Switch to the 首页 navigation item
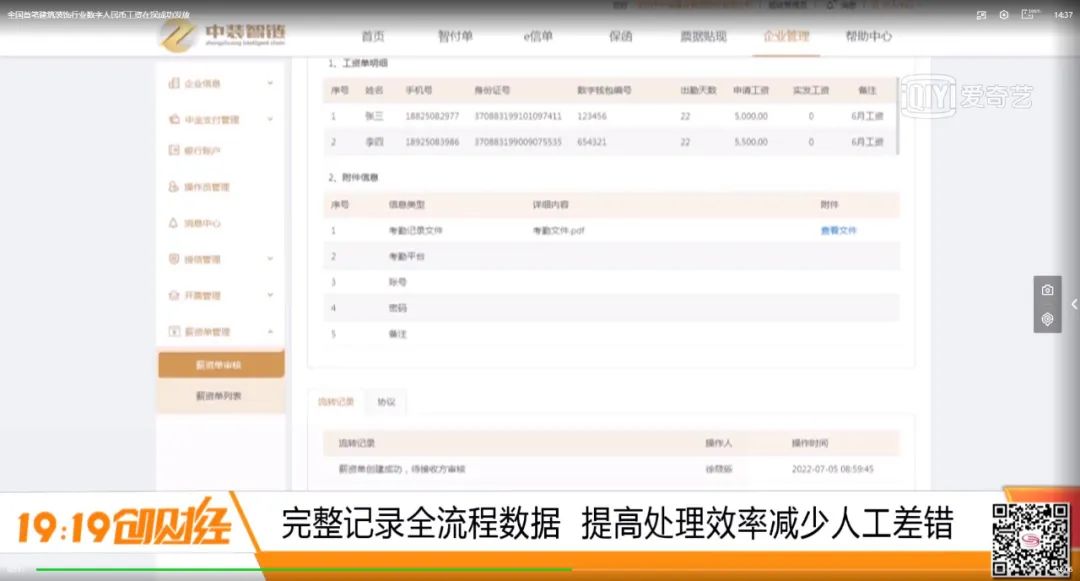The width and height of the screenshot is (1080, 581). (x=371, y=36)
